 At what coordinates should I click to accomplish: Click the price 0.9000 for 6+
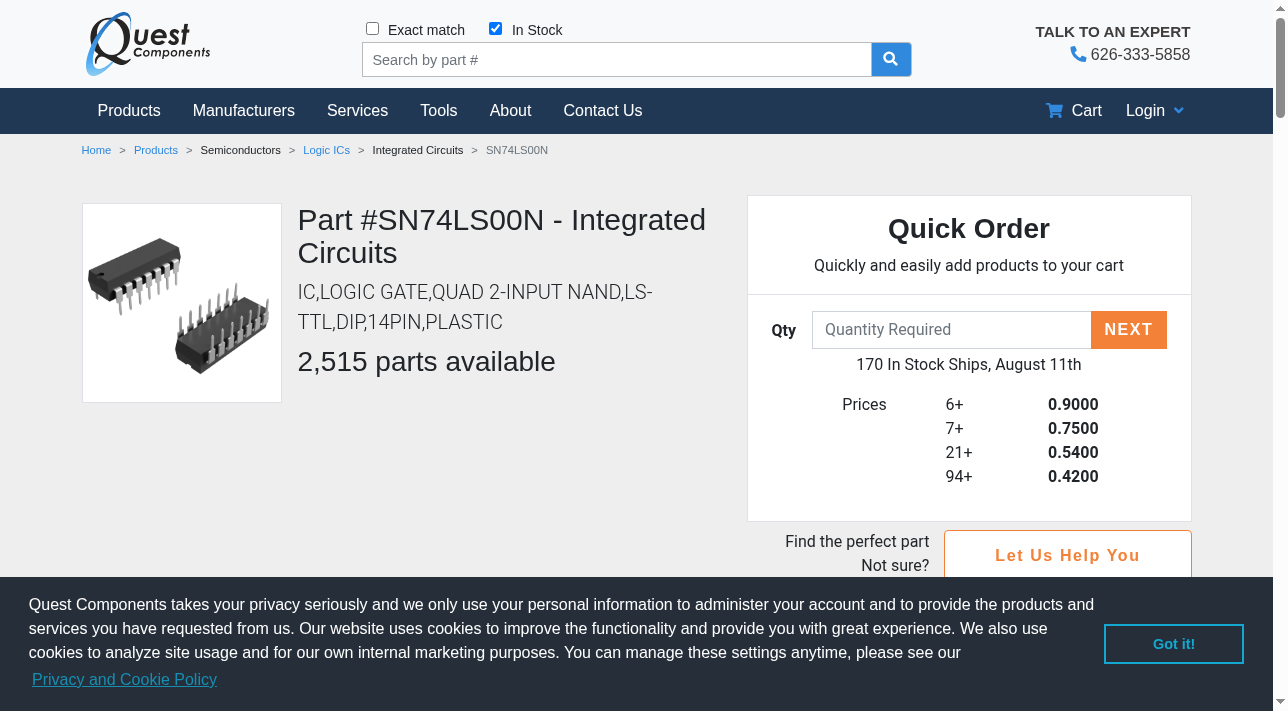pos(1073,405)
